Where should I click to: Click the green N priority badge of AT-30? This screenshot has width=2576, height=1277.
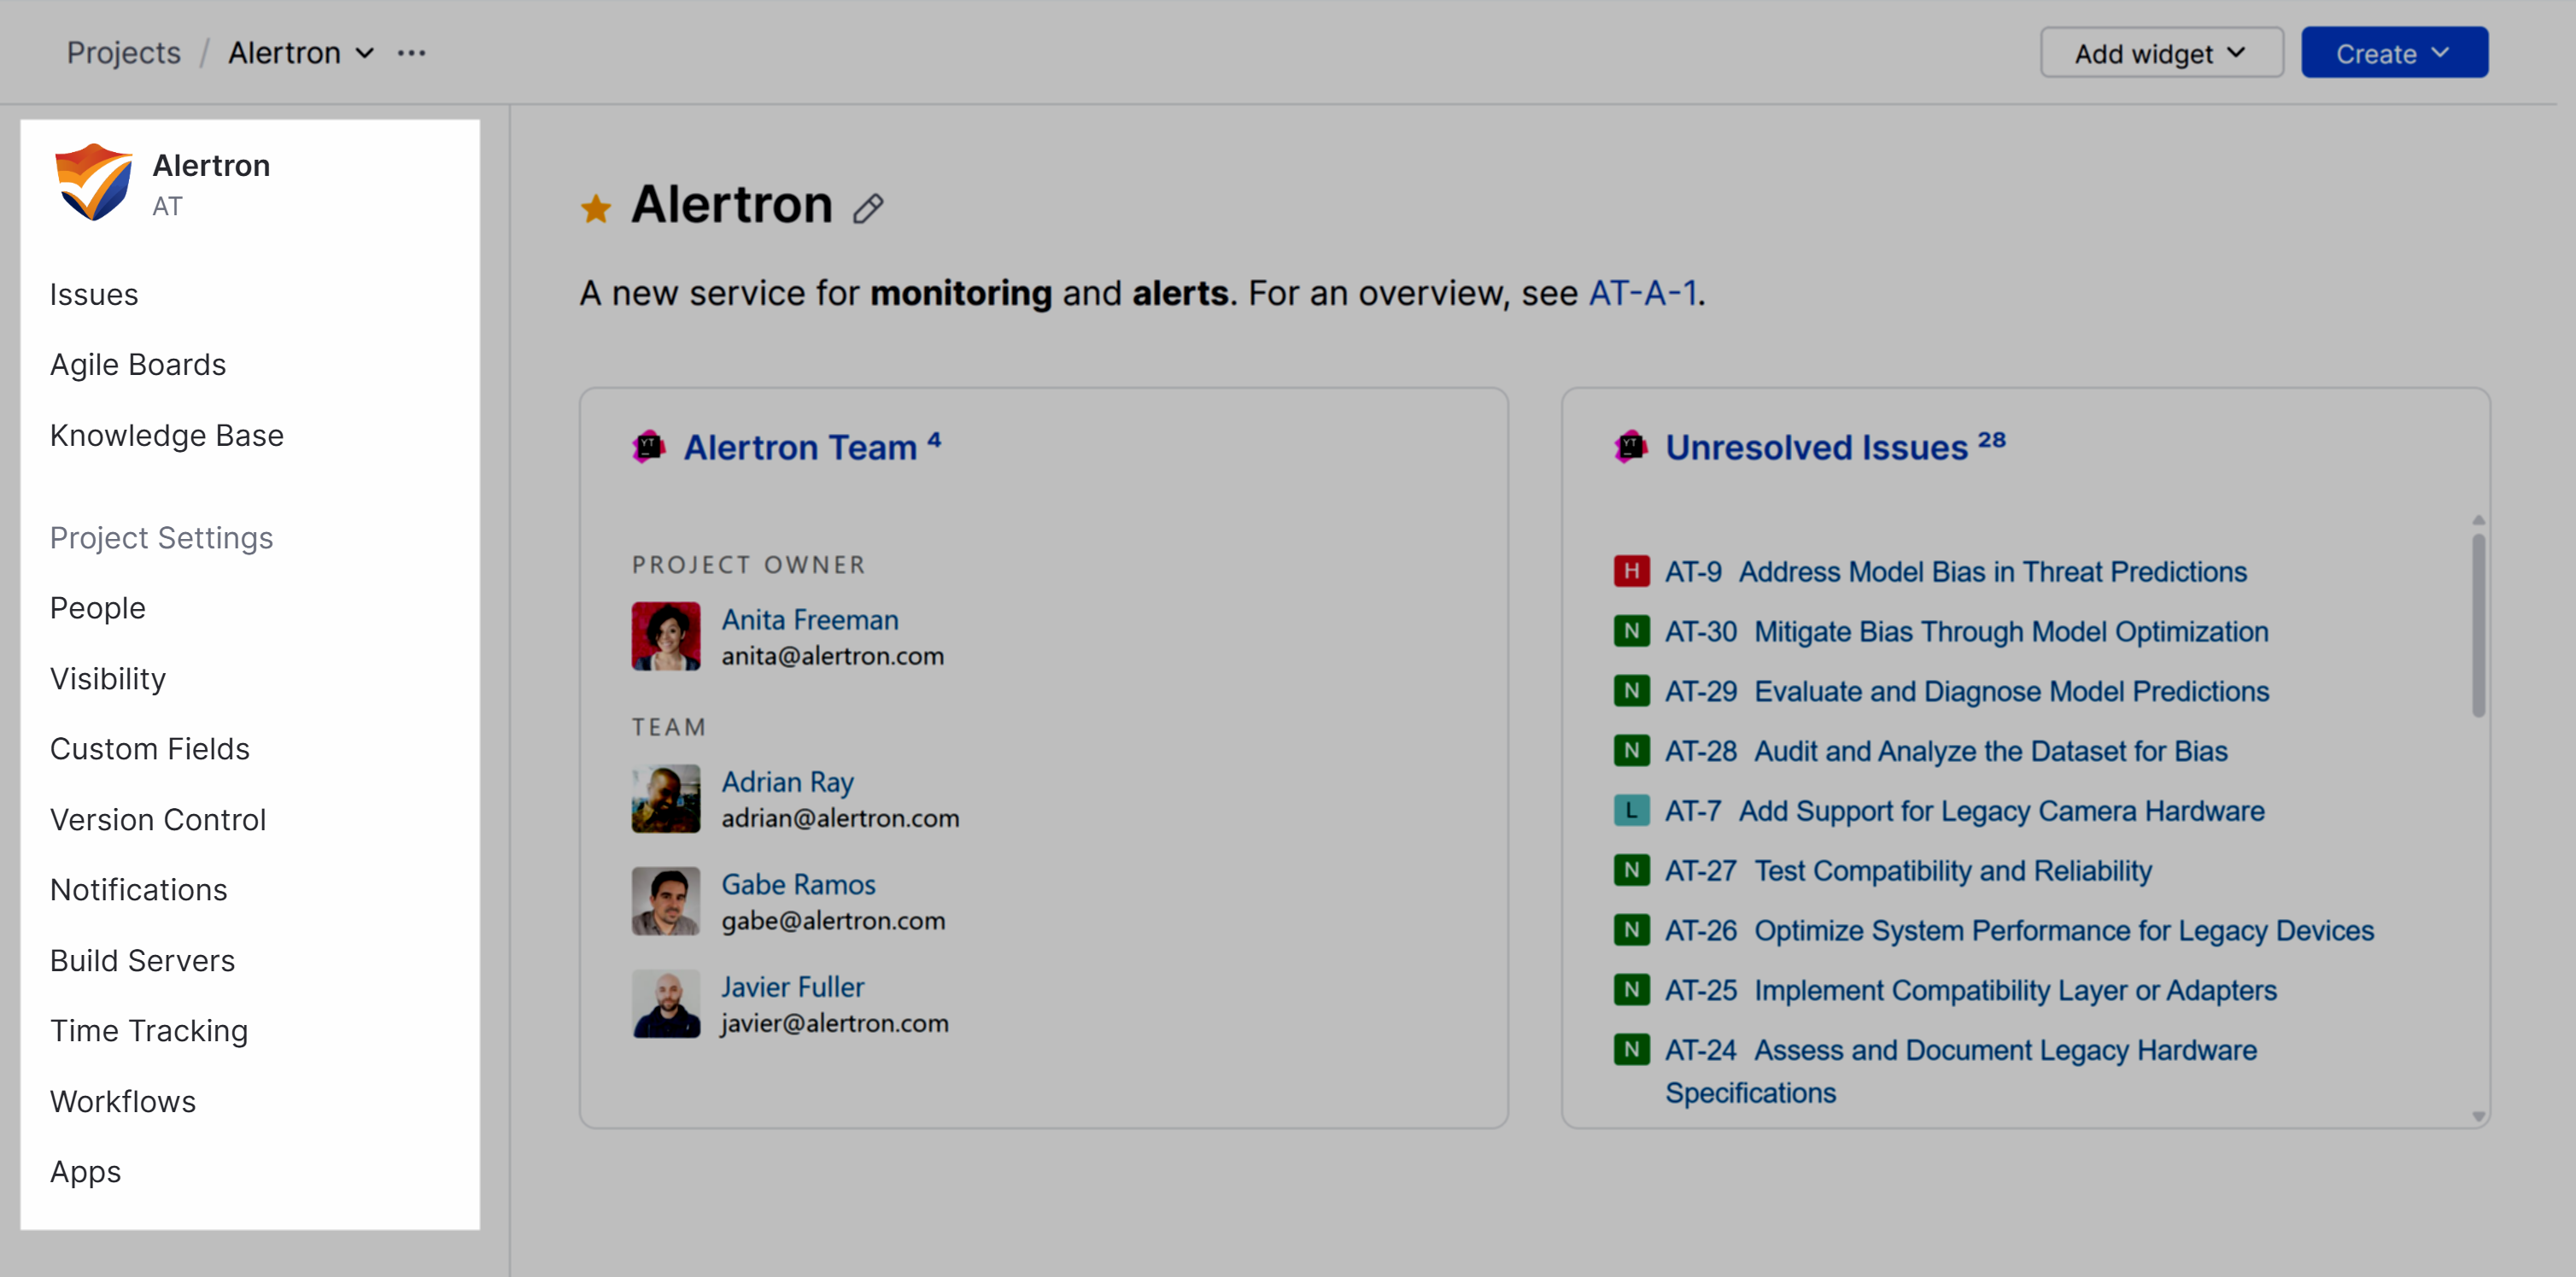coord(1631,631)
